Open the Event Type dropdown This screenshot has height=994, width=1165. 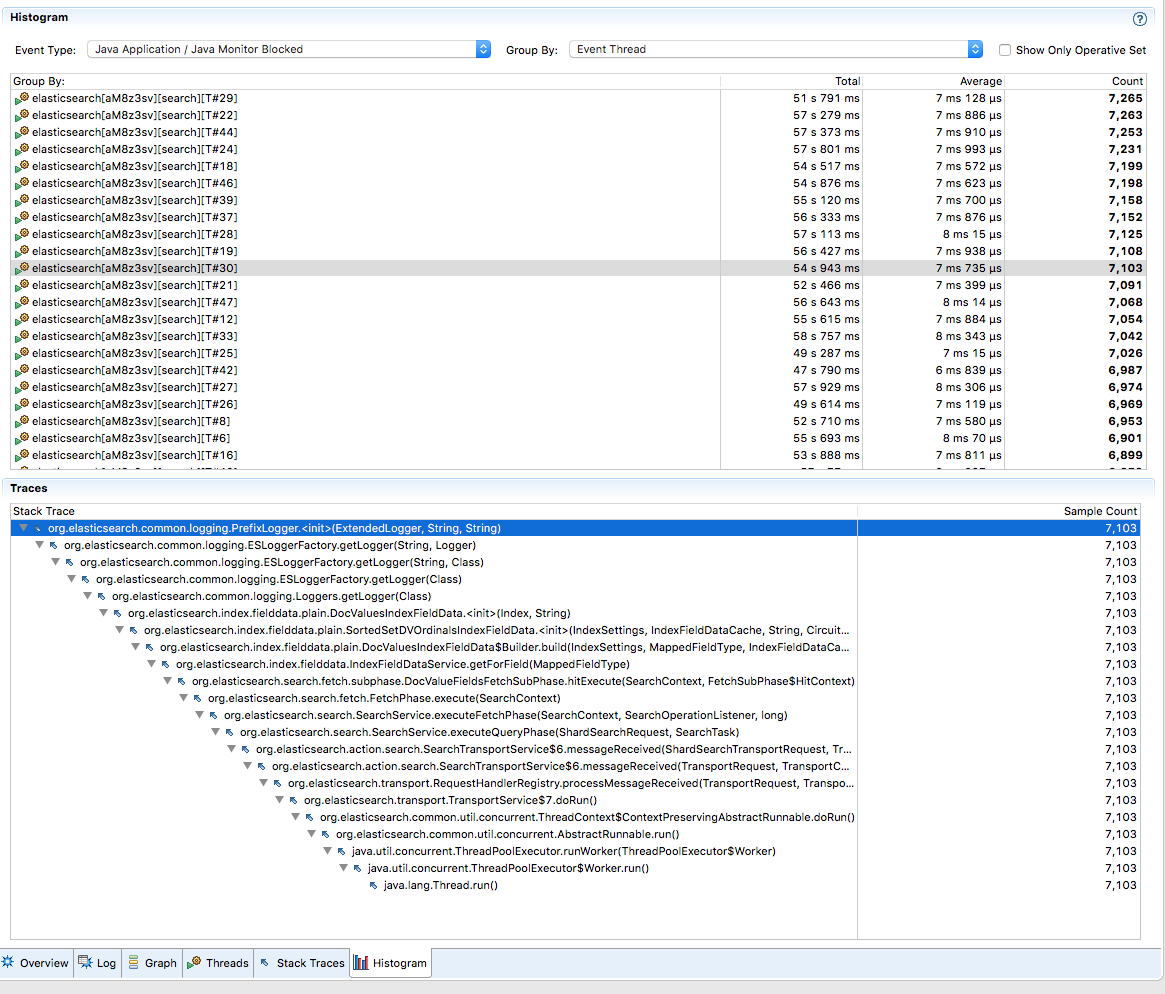(x=289, y=49)
